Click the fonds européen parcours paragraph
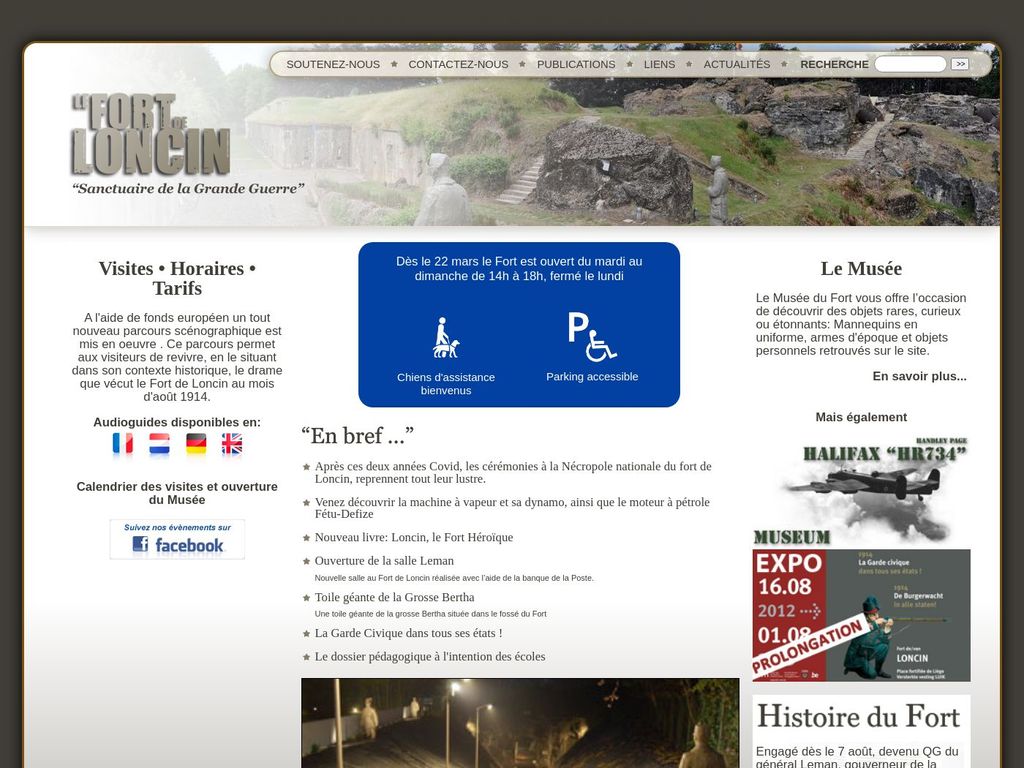Screen dimensions: 1024x768 pyautogui.click(x=177, y=357)
